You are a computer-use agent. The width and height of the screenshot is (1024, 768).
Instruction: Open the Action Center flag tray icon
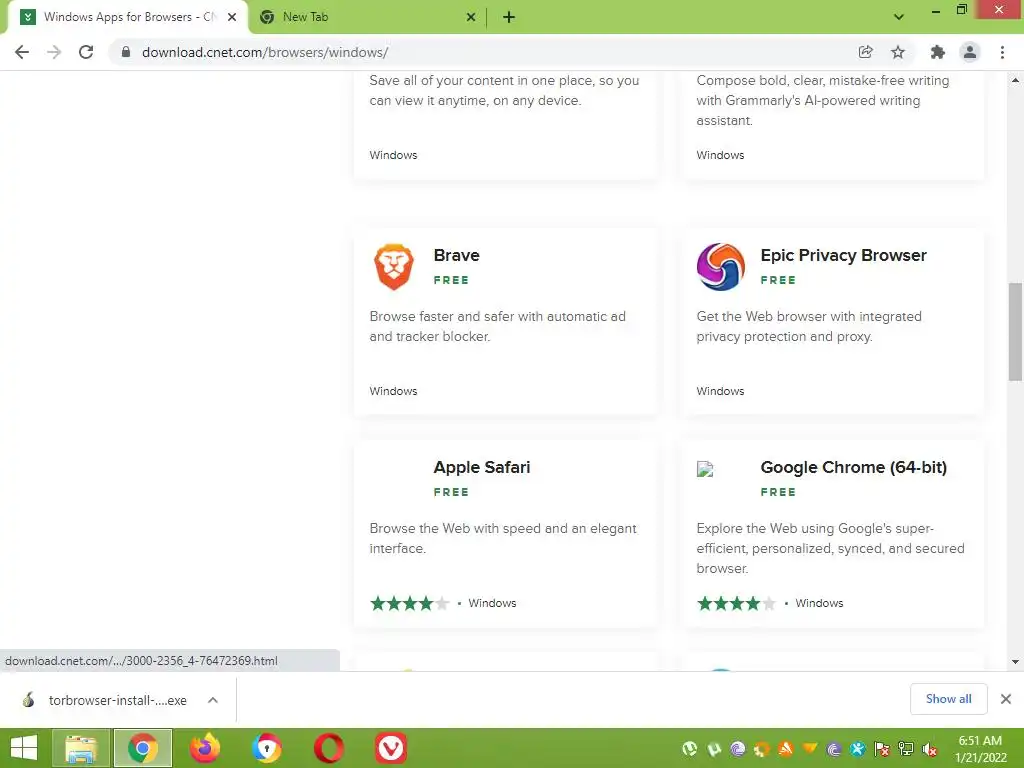(882, 749)
